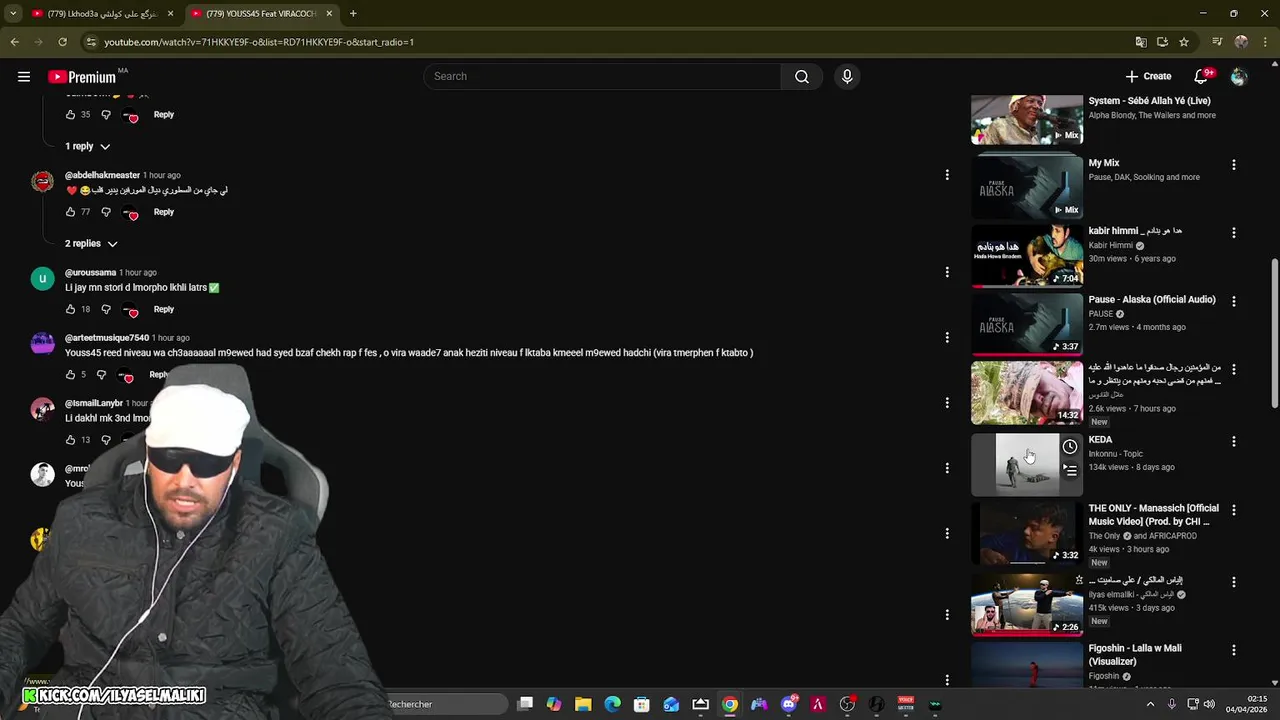Open more options for Pause - Alaska video
The height and width of the screenshot is (720, 1280).
[x=1234, y=301]
